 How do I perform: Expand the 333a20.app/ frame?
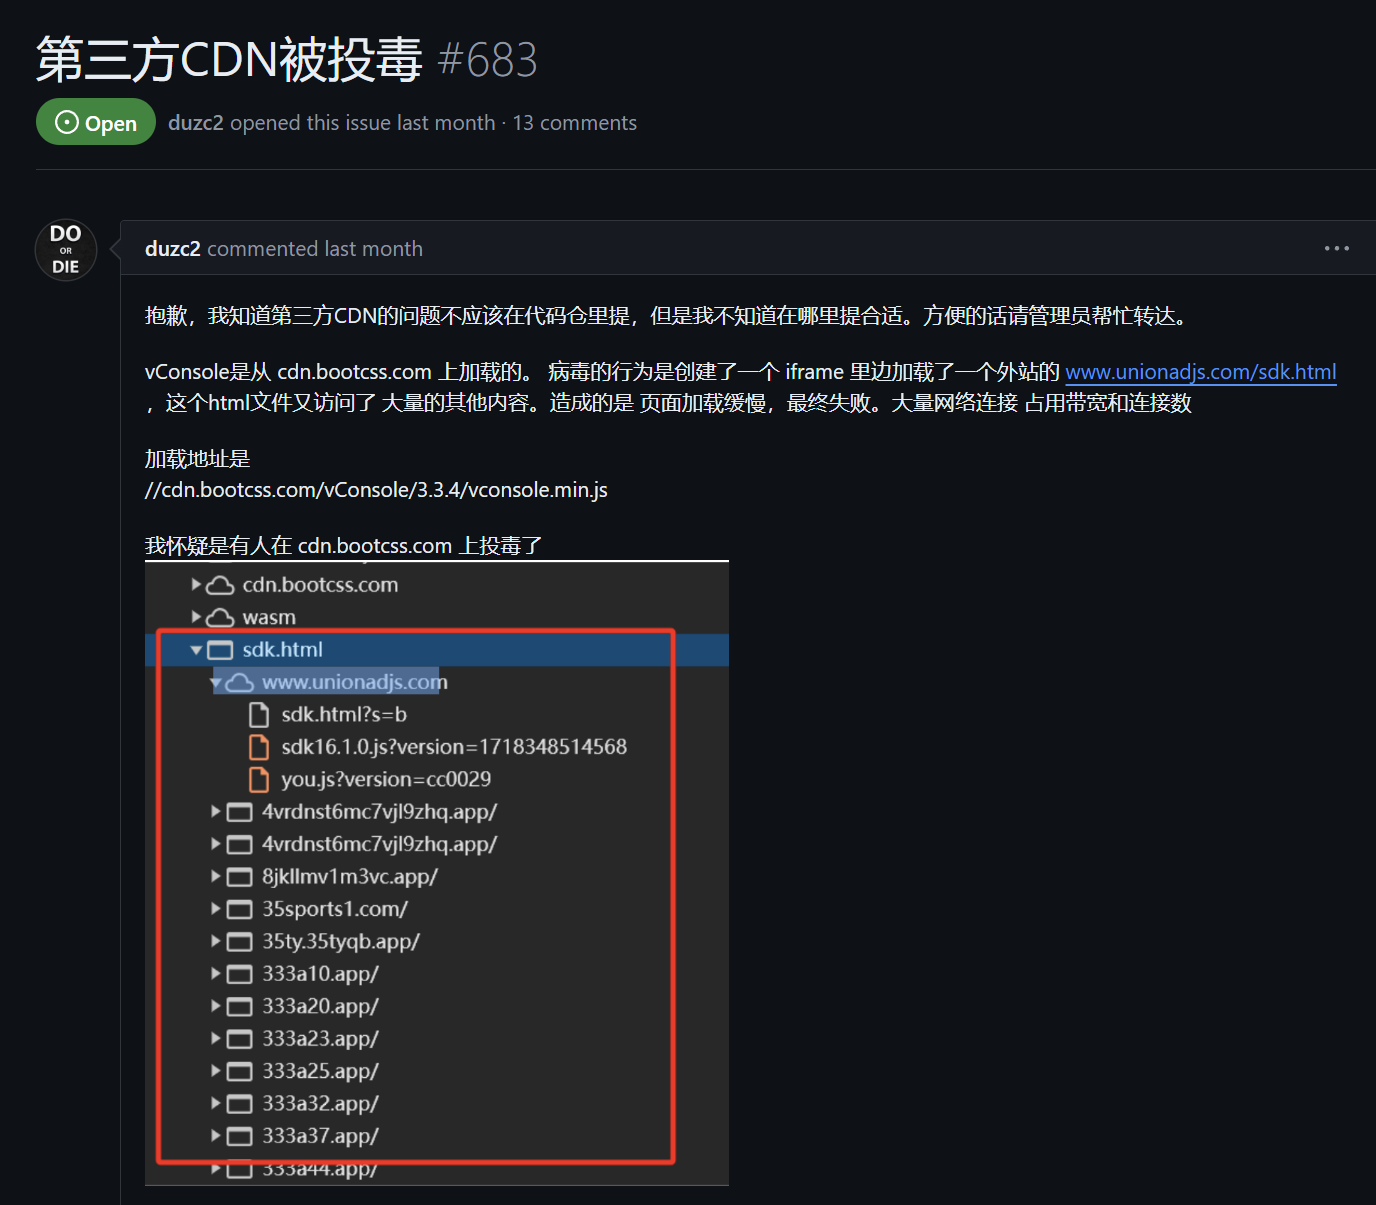click(216, 1006)
